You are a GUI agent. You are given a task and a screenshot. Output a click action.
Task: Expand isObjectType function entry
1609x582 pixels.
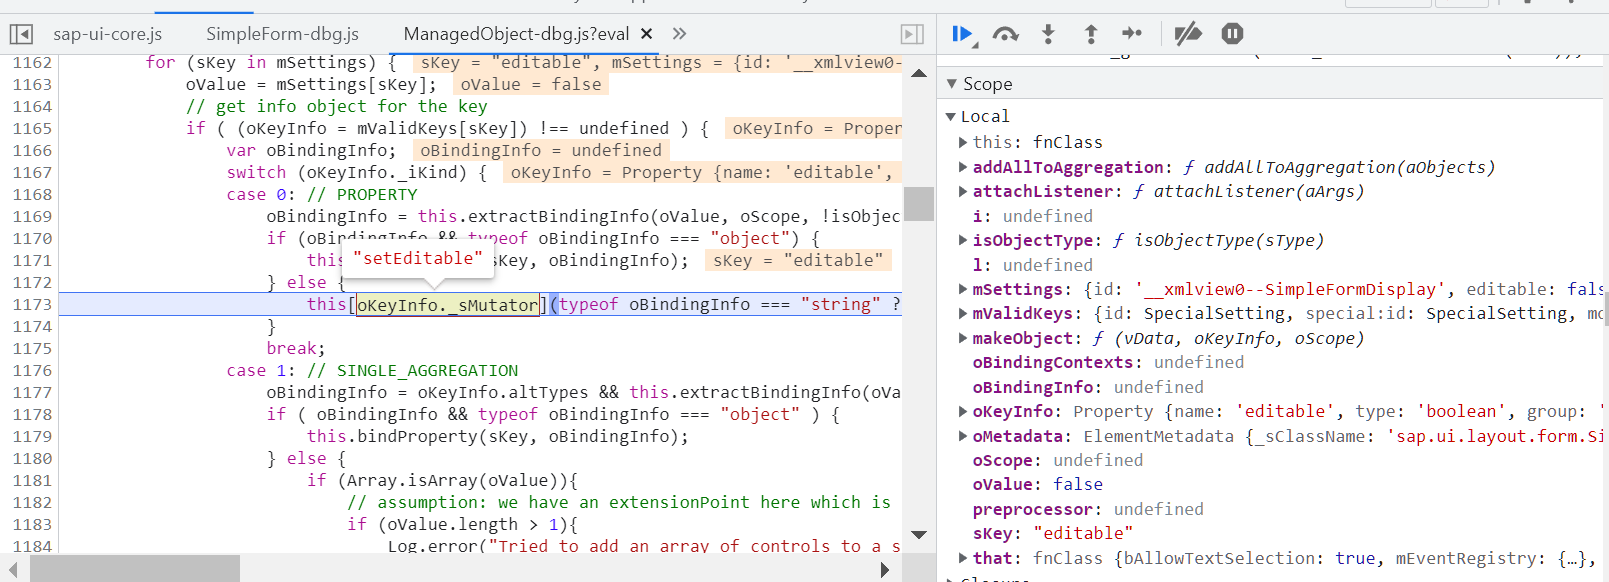963,240
